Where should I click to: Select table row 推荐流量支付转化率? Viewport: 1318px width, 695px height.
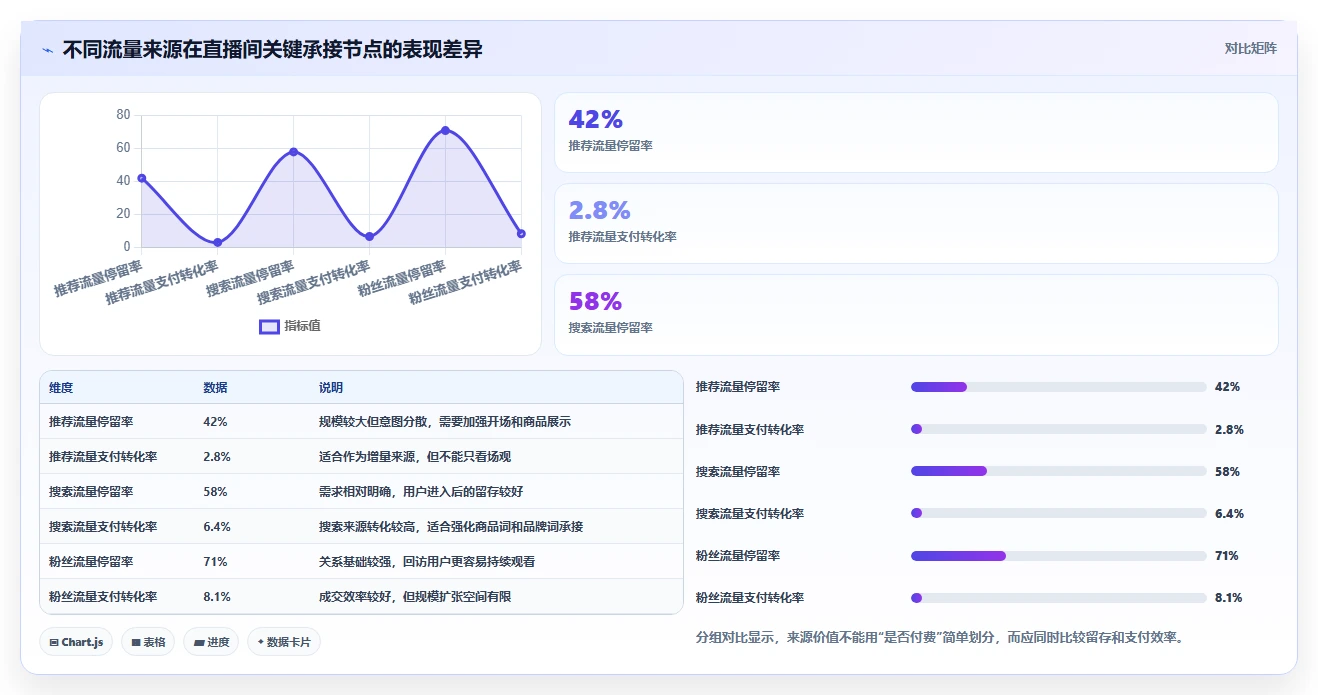(x=361, y=457)
